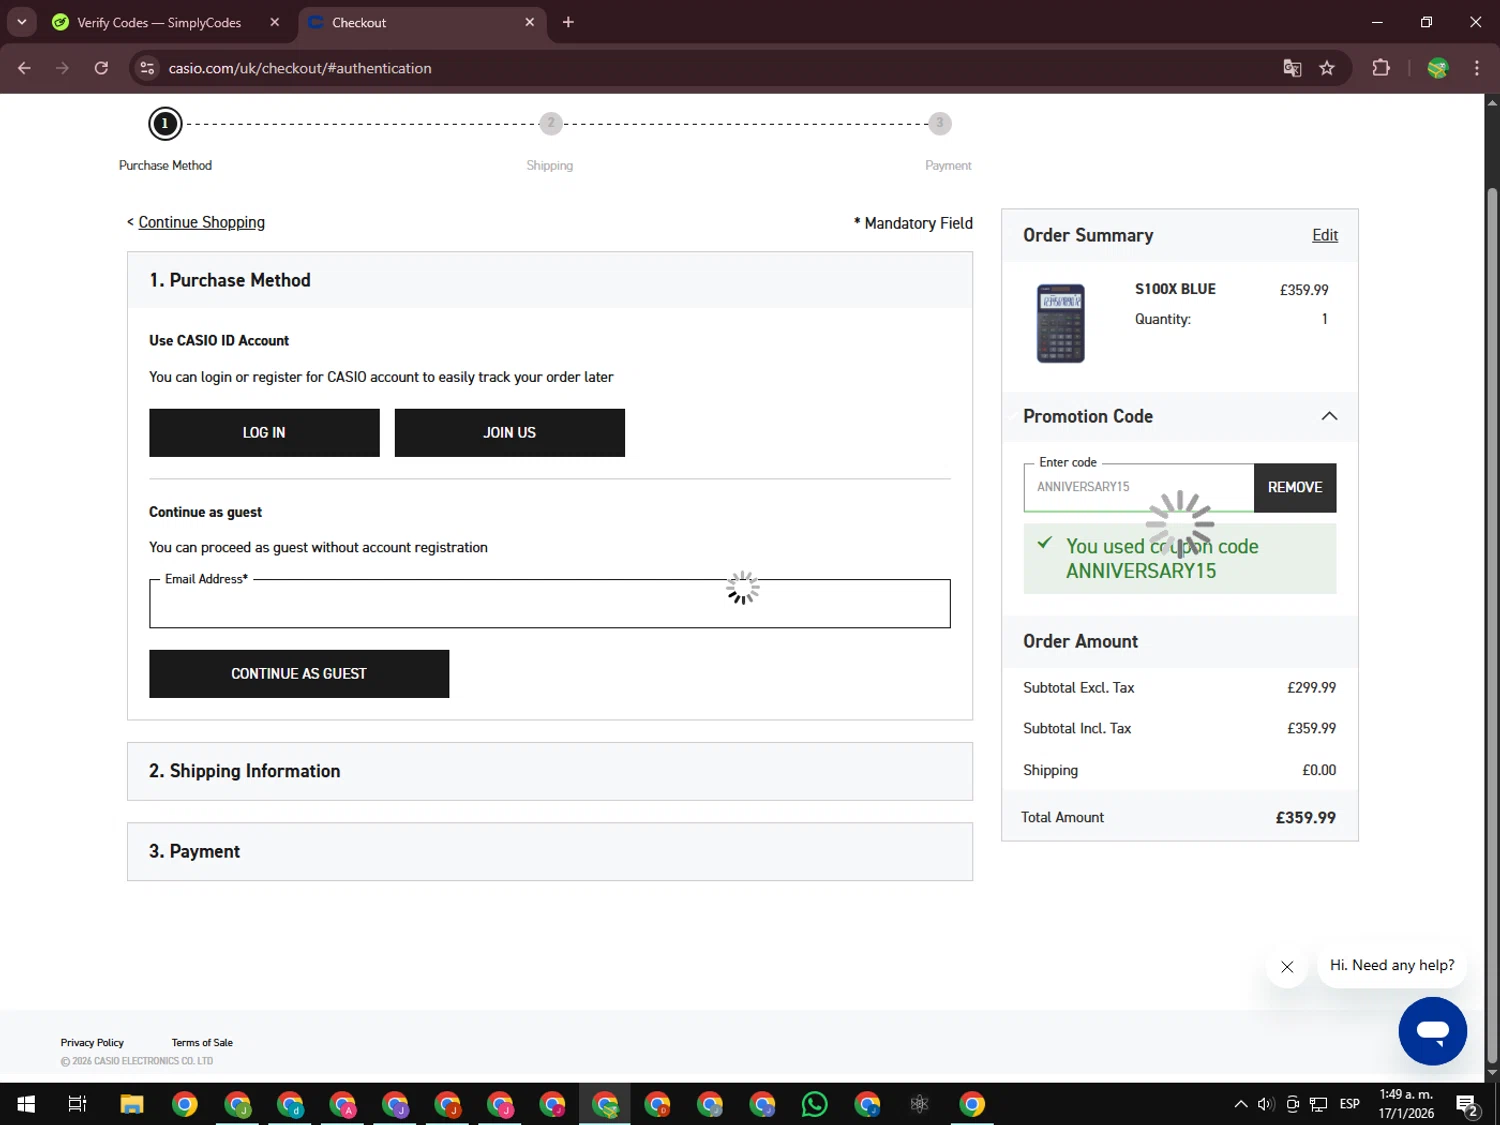Open a new browser tab
1500x1125 pixels.
(568, 22)
